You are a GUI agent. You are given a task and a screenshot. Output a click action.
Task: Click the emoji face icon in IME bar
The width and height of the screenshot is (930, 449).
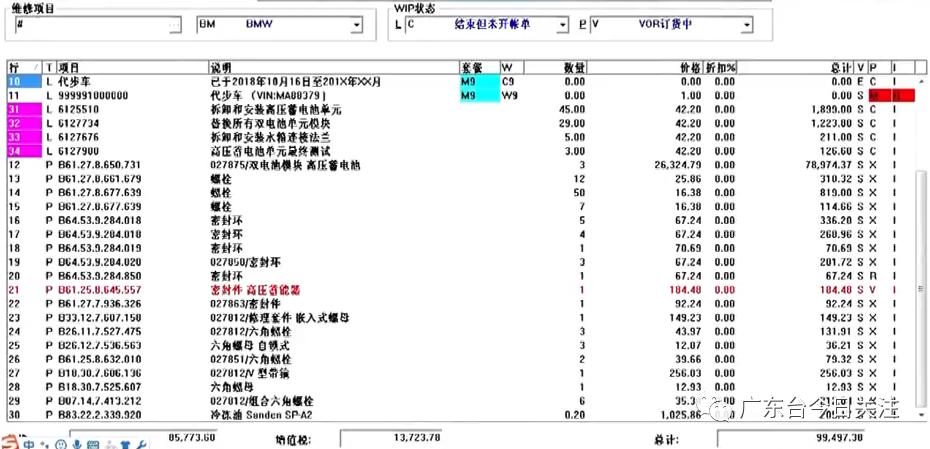coord(60,443)
